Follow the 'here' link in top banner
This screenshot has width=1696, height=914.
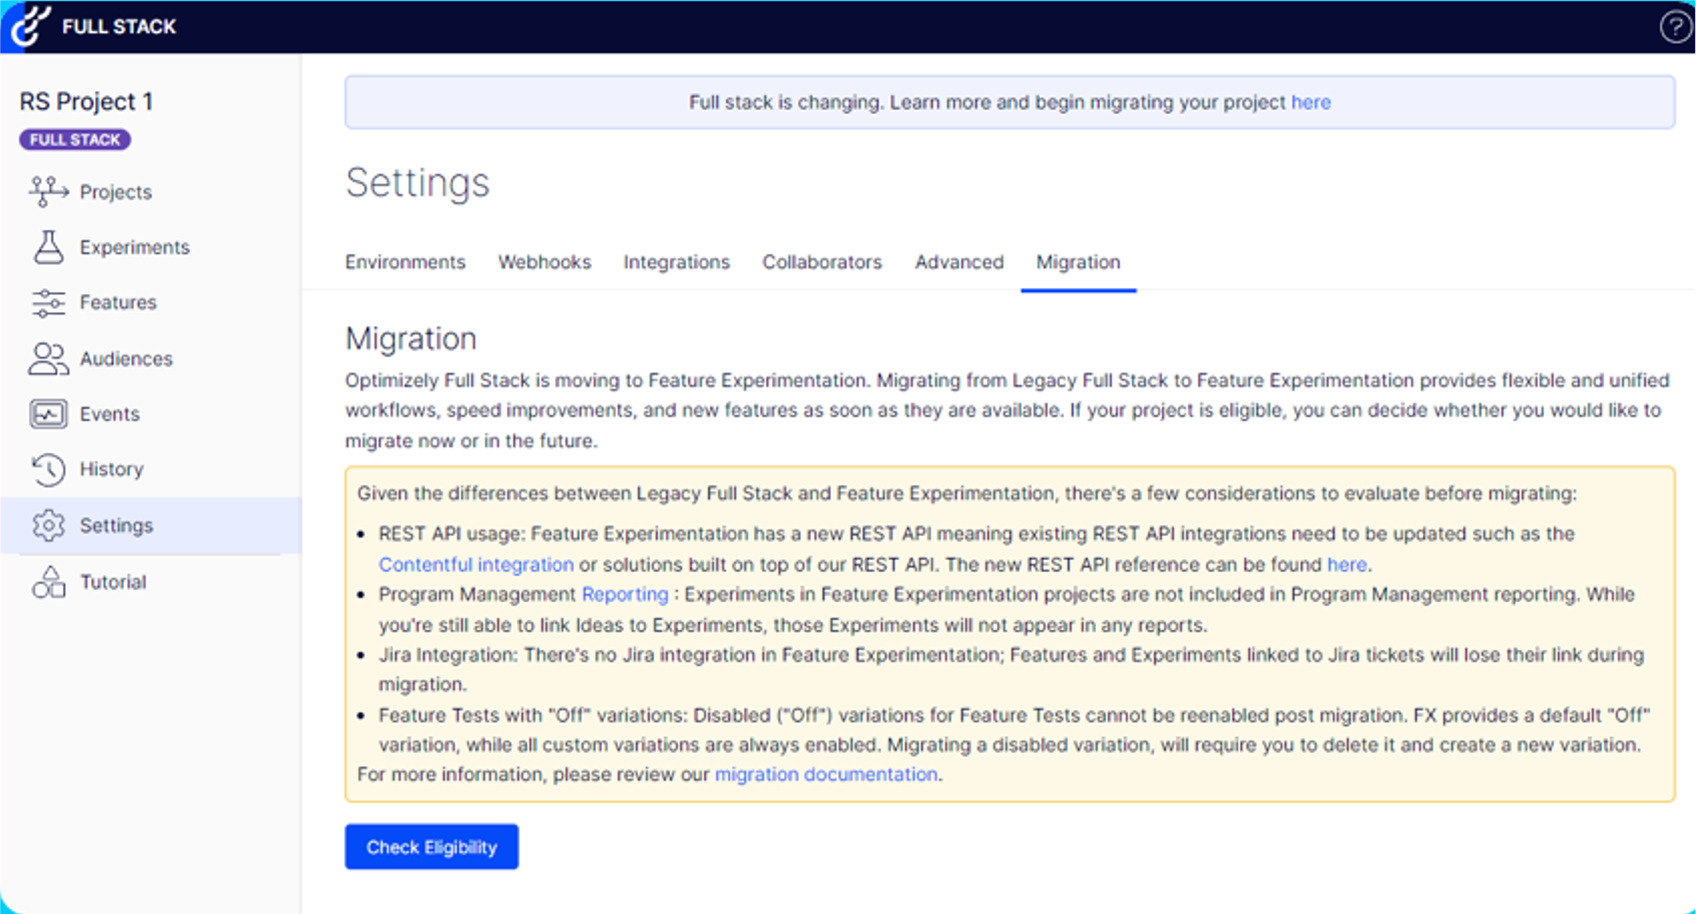pos(1311,102)
